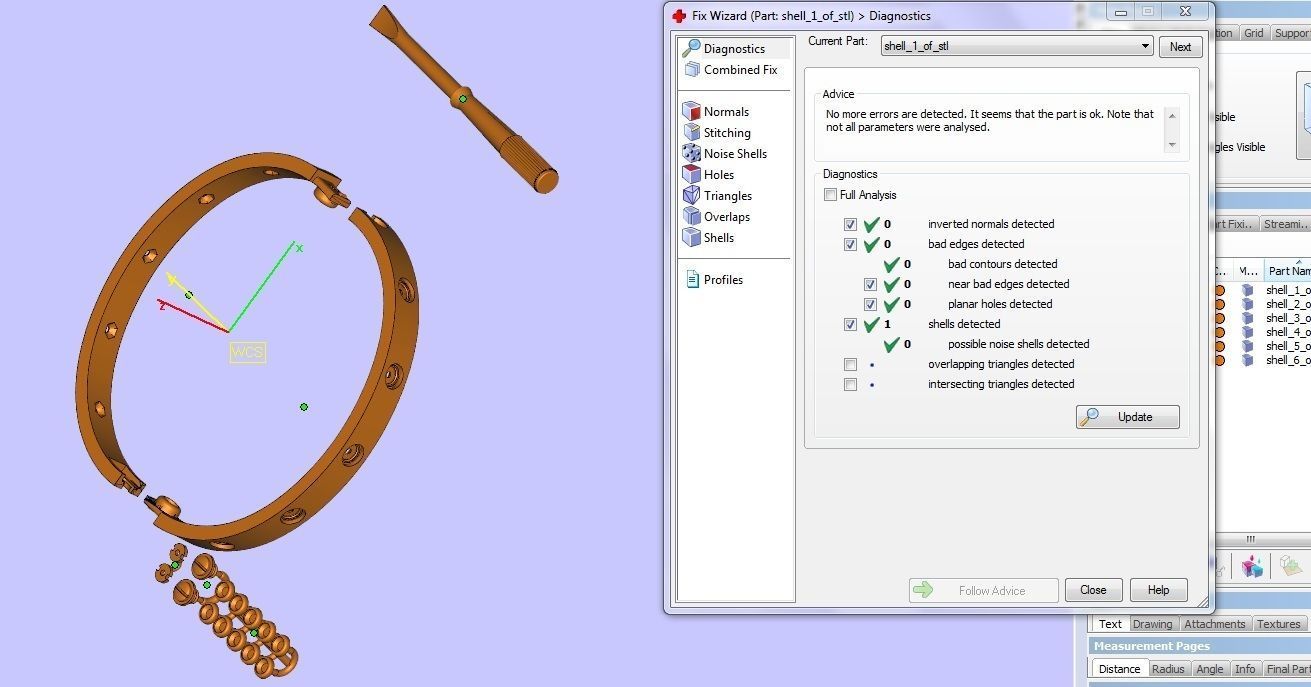
Task: Click the red cross Fix Wizard title icon
Action: pyautogui.click(x=679, y=16)
